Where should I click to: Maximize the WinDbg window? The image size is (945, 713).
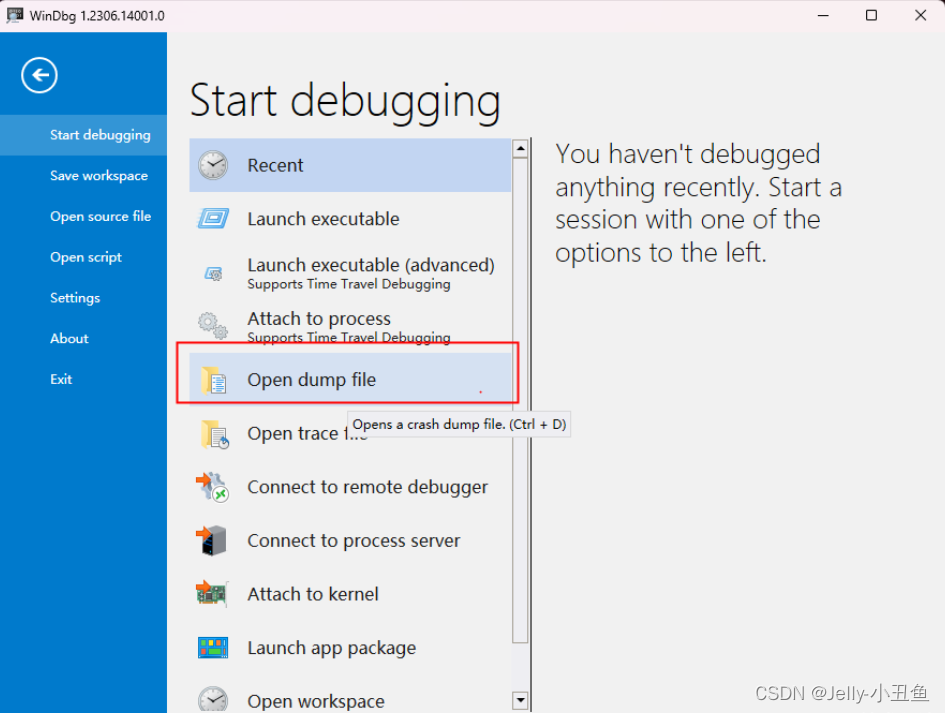(x=871, y=15)
